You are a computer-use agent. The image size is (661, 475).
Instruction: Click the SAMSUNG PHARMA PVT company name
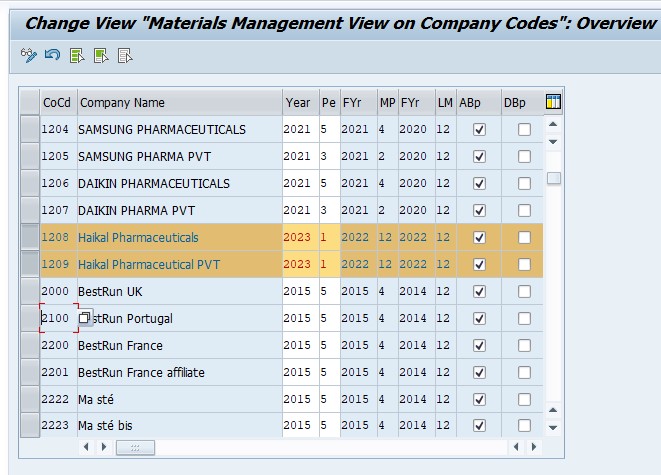point(144,157)
